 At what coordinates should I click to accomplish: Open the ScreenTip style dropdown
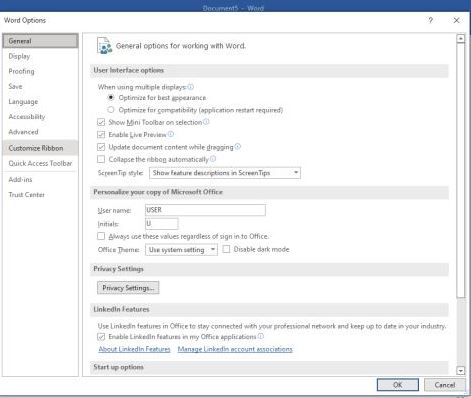click(225, 173)
